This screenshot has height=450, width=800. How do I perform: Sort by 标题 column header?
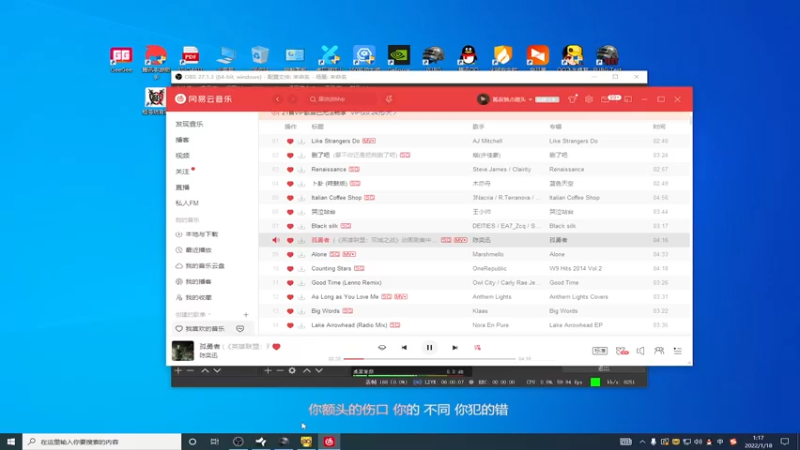(318, 127)
